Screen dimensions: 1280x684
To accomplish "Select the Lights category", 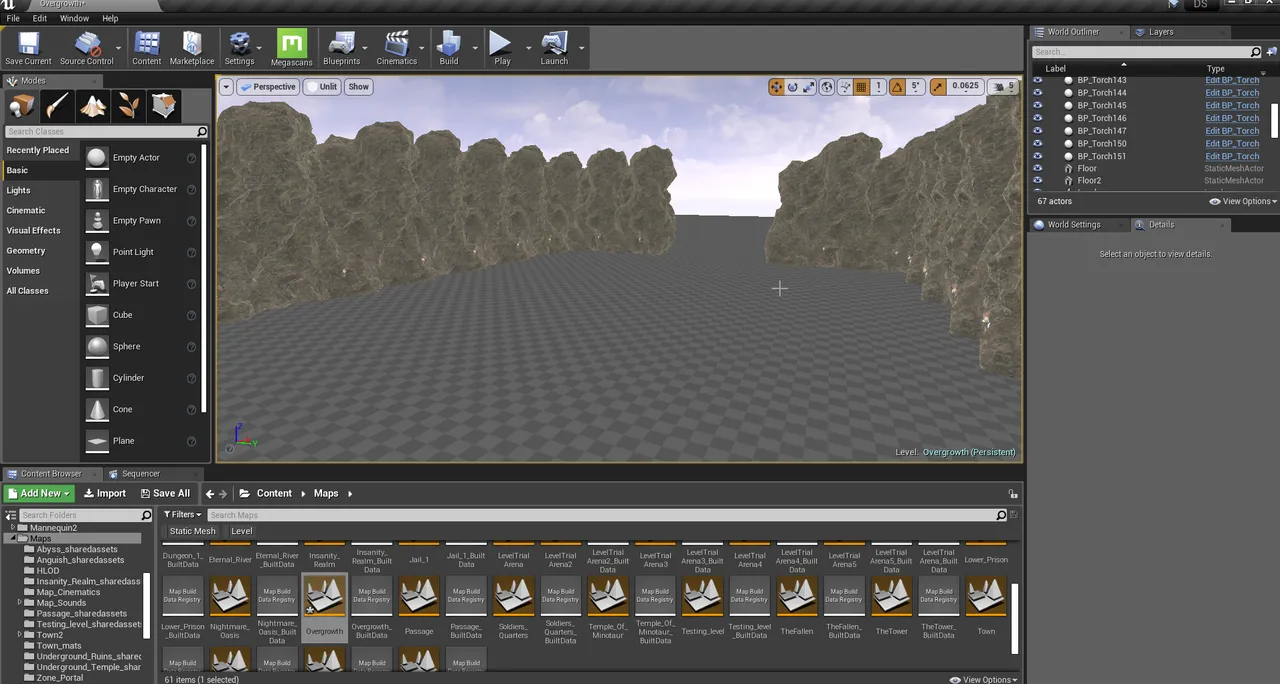I will tap(19, 190).
